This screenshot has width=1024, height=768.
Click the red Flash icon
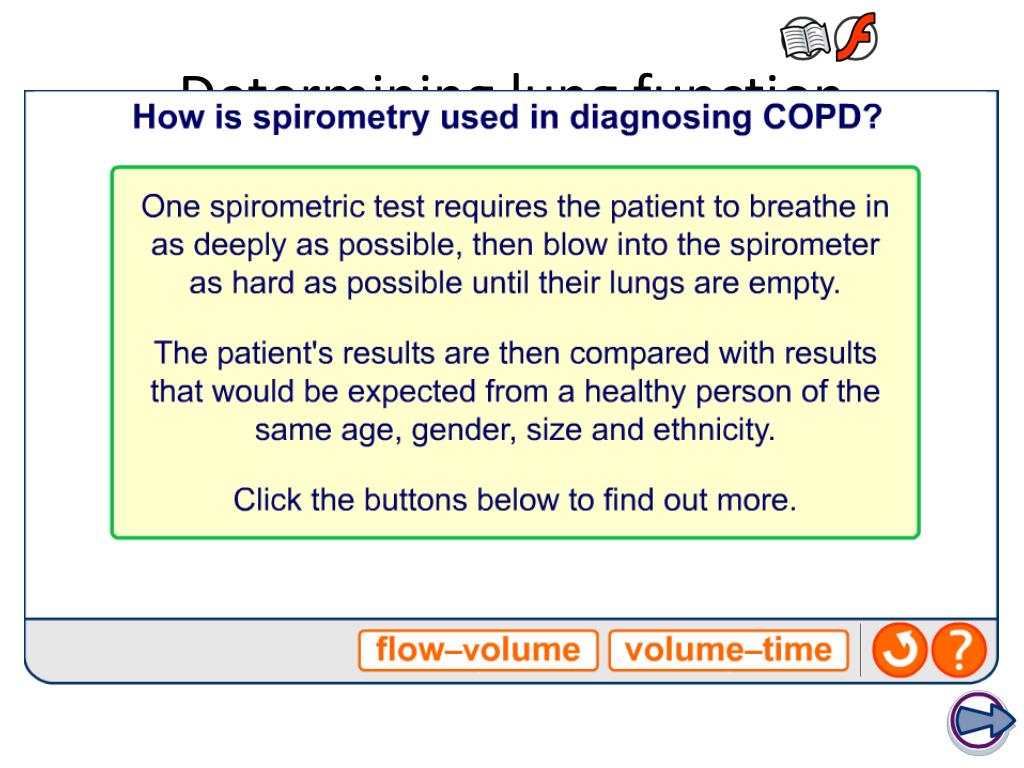pos(857,39)
